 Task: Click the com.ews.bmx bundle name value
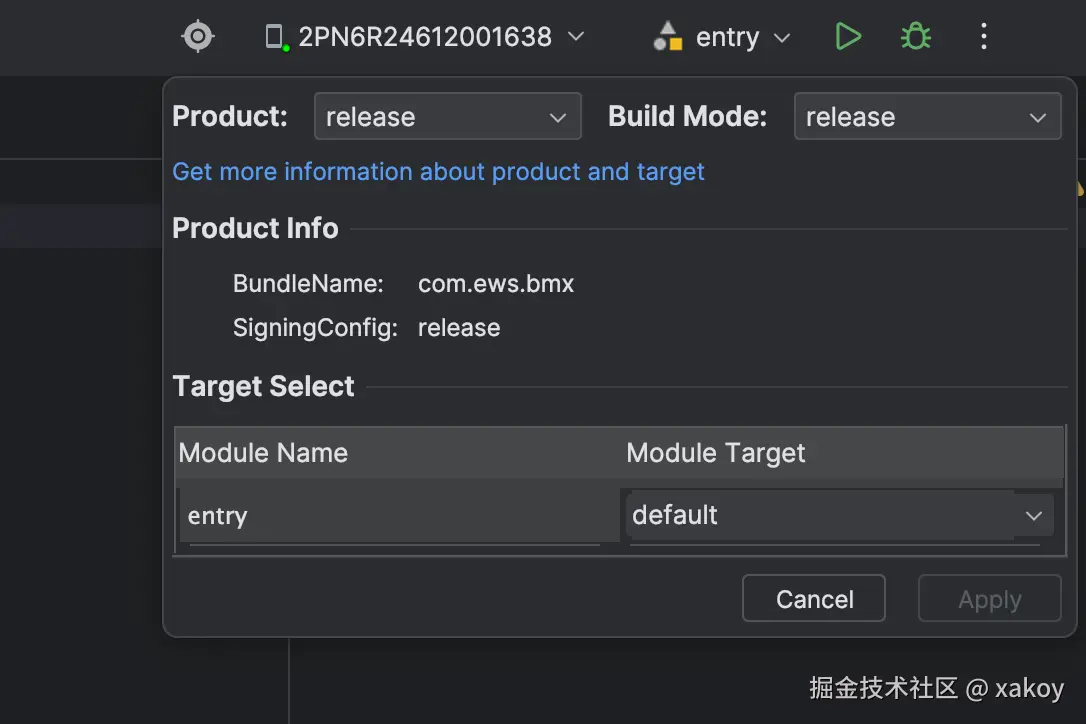click(496, 283)
